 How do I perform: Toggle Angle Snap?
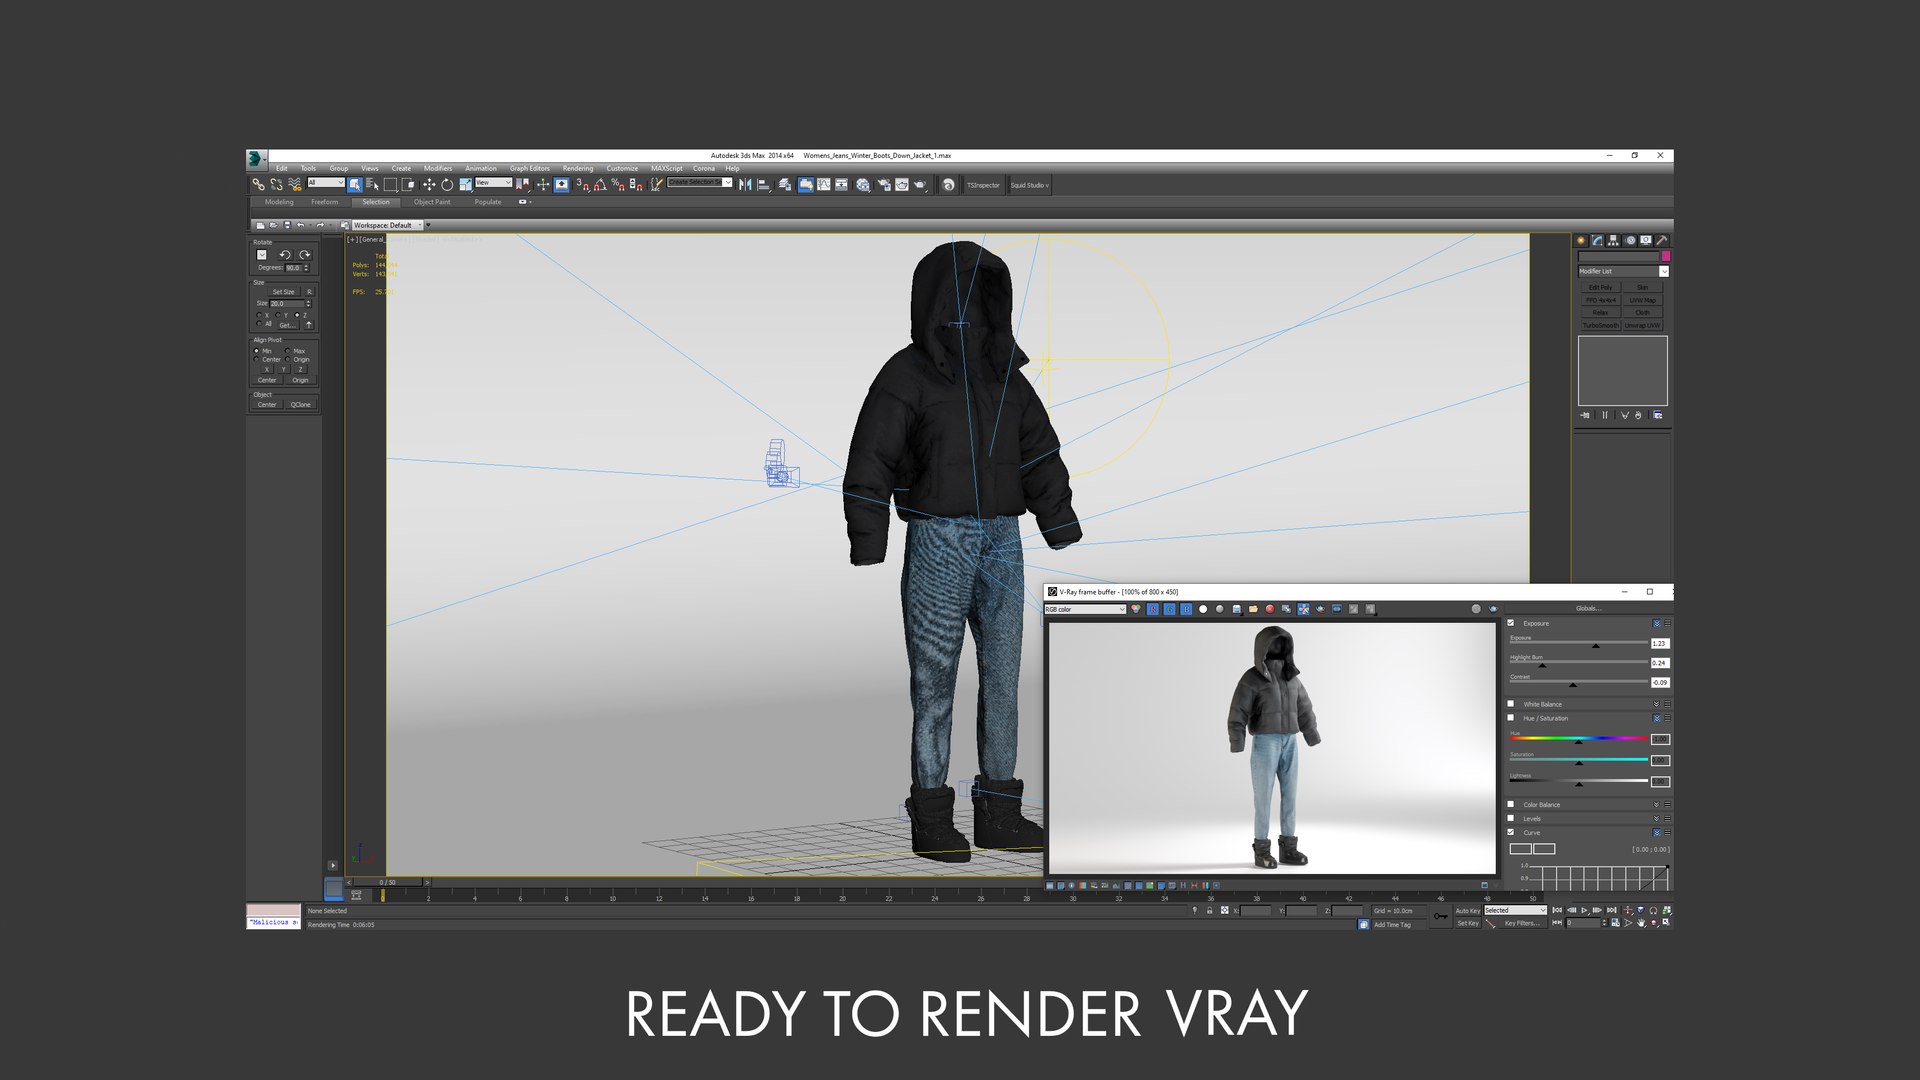click(600, 185)
